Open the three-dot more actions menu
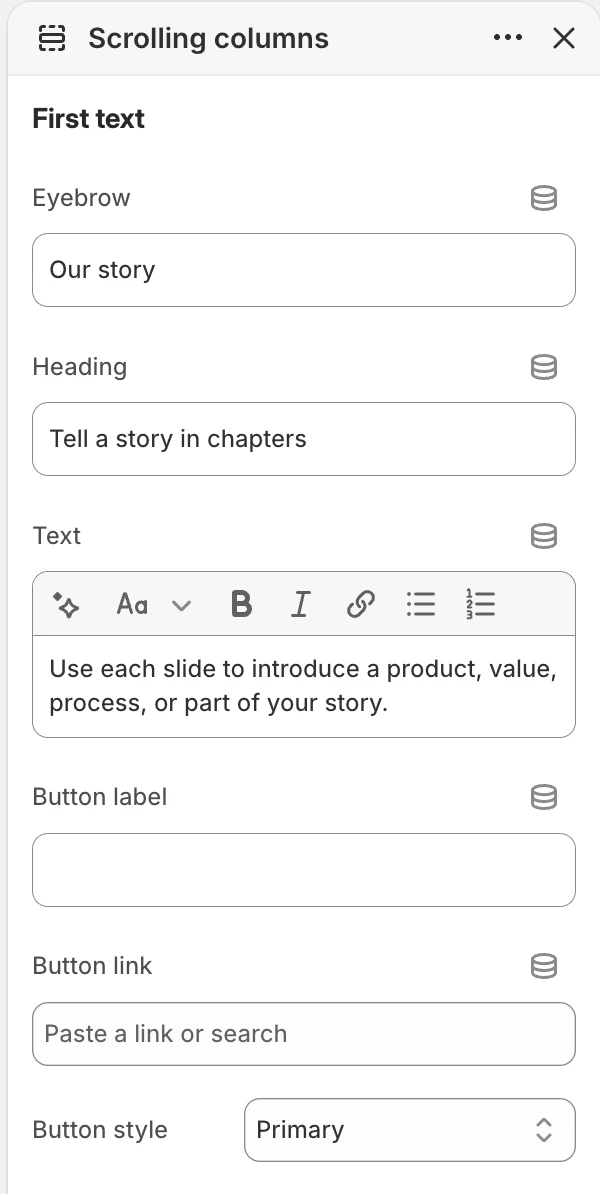 click(508, 37)
